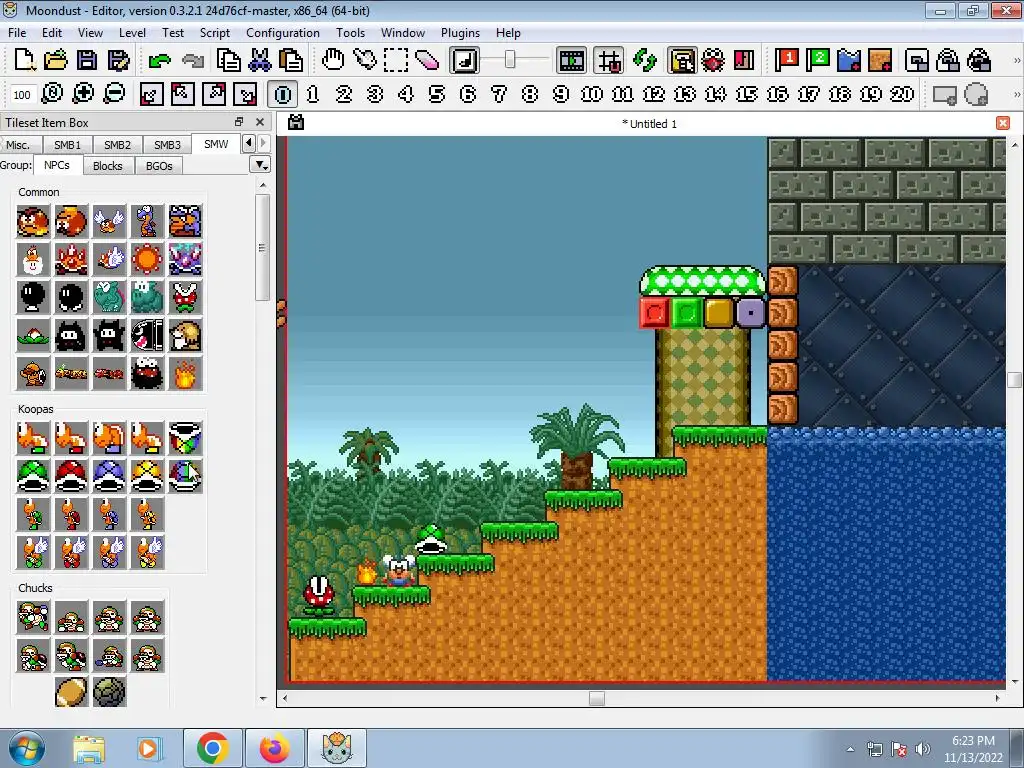Switch to section 5
Screen dimensions: 1024x768
[x=436, y=94]
